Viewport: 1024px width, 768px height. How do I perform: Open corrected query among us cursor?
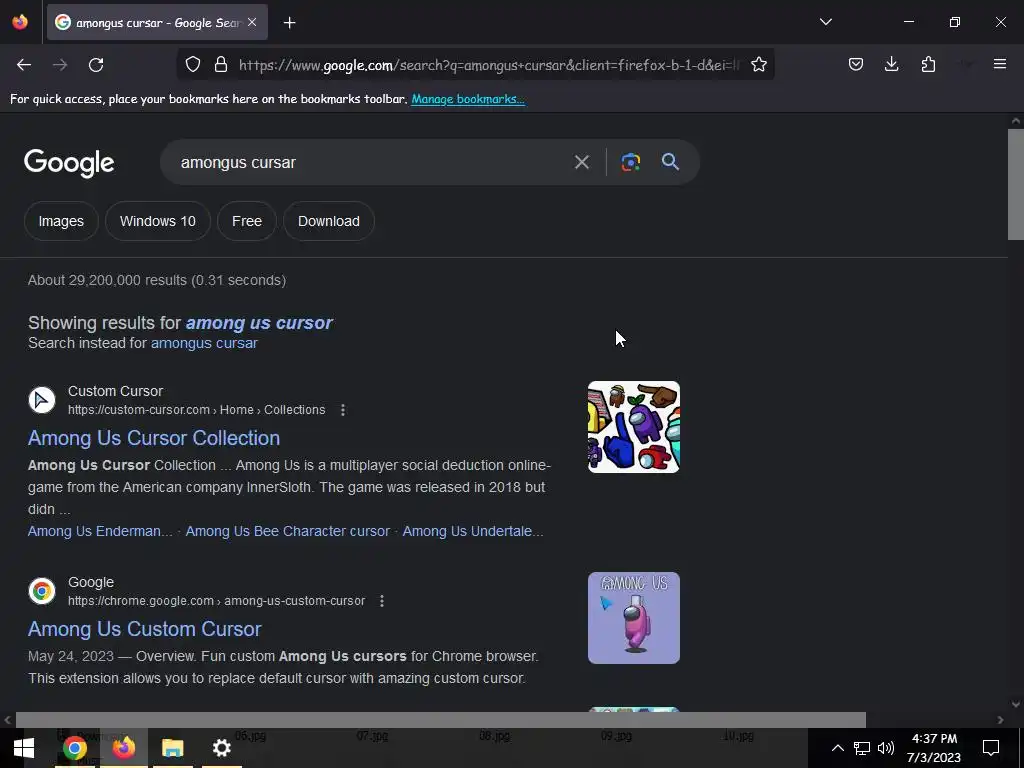(x=259, y=323)
